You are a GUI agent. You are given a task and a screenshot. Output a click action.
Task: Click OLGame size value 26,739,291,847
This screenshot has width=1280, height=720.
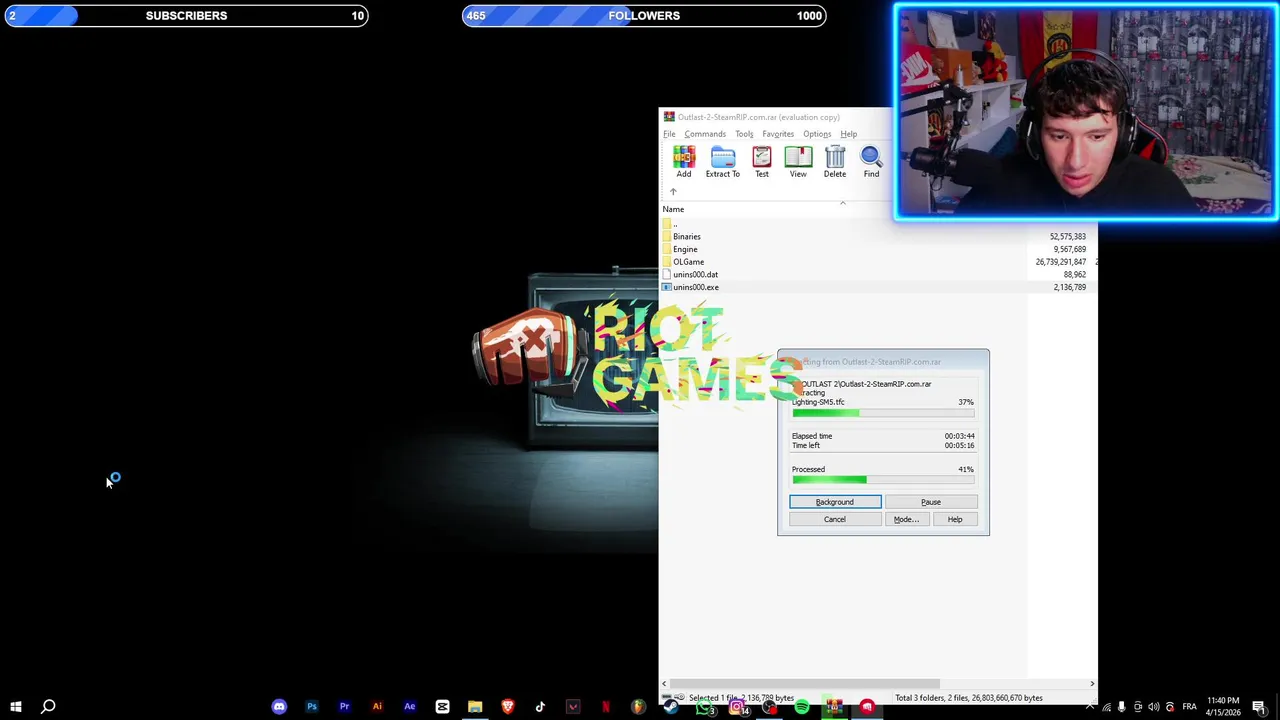tap(1060, 262)
